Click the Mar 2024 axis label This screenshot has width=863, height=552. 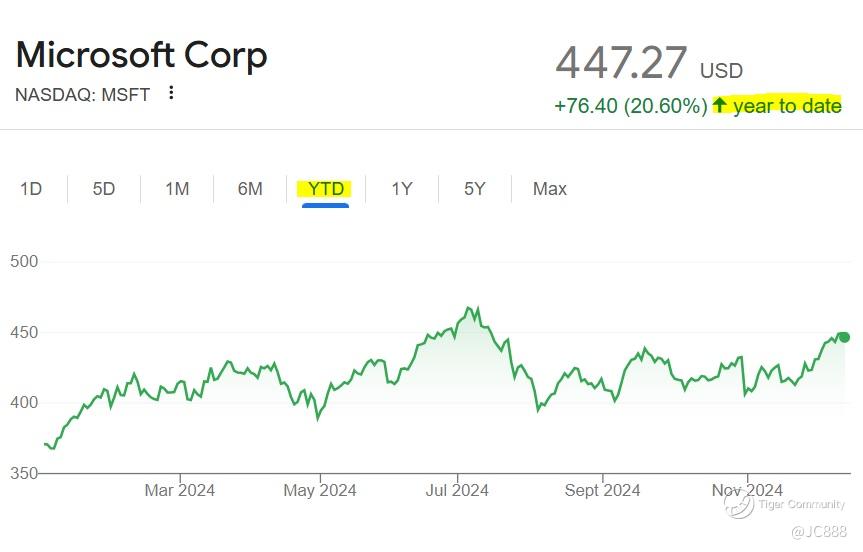[180, 490]
